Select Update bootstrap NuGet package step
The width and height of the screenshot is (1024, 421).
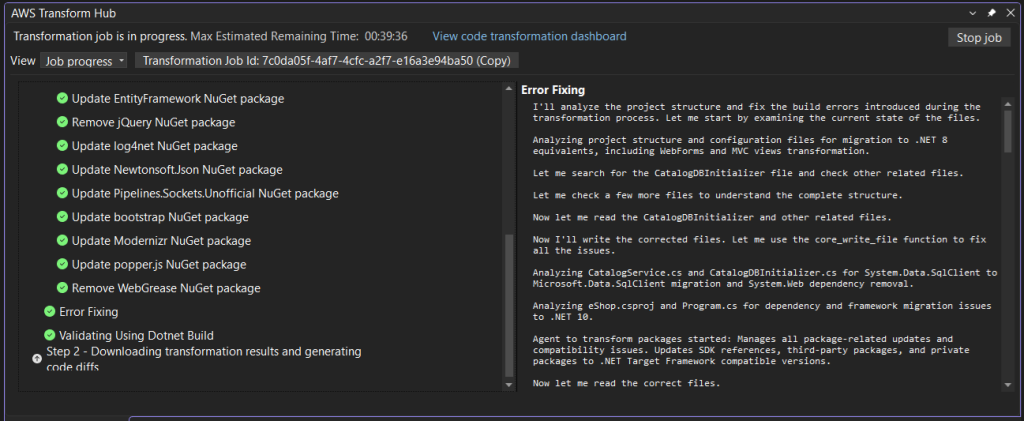click(x=160, y=217)
